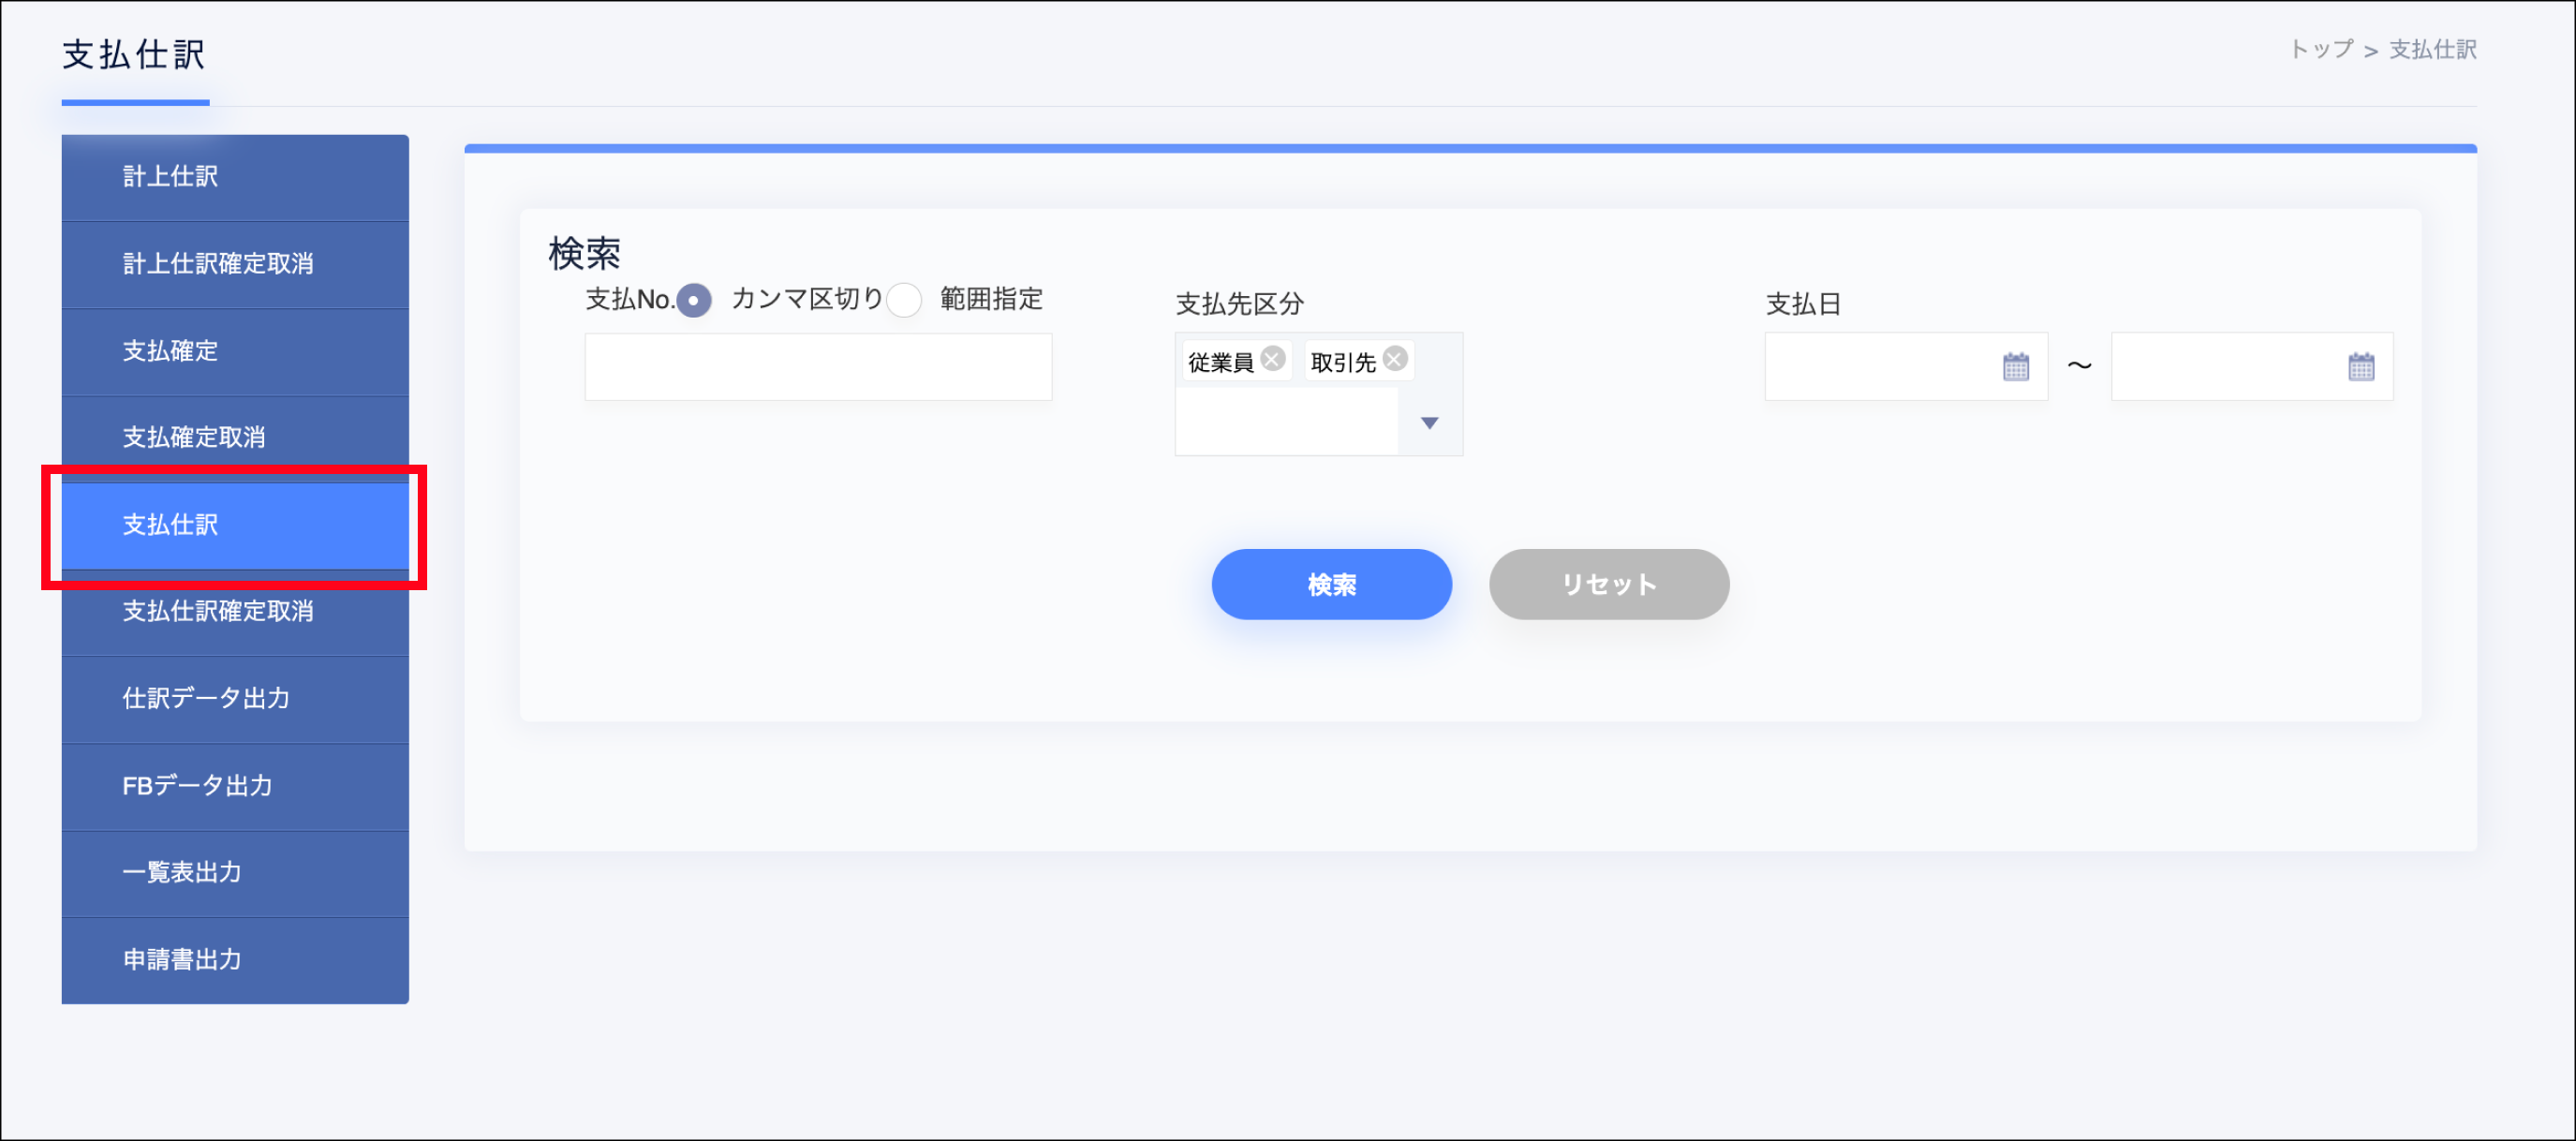Image resolution: width=2576 pixels, height=1141 pixels.
Task: Click the gray リセット button
Action: 1608,584
